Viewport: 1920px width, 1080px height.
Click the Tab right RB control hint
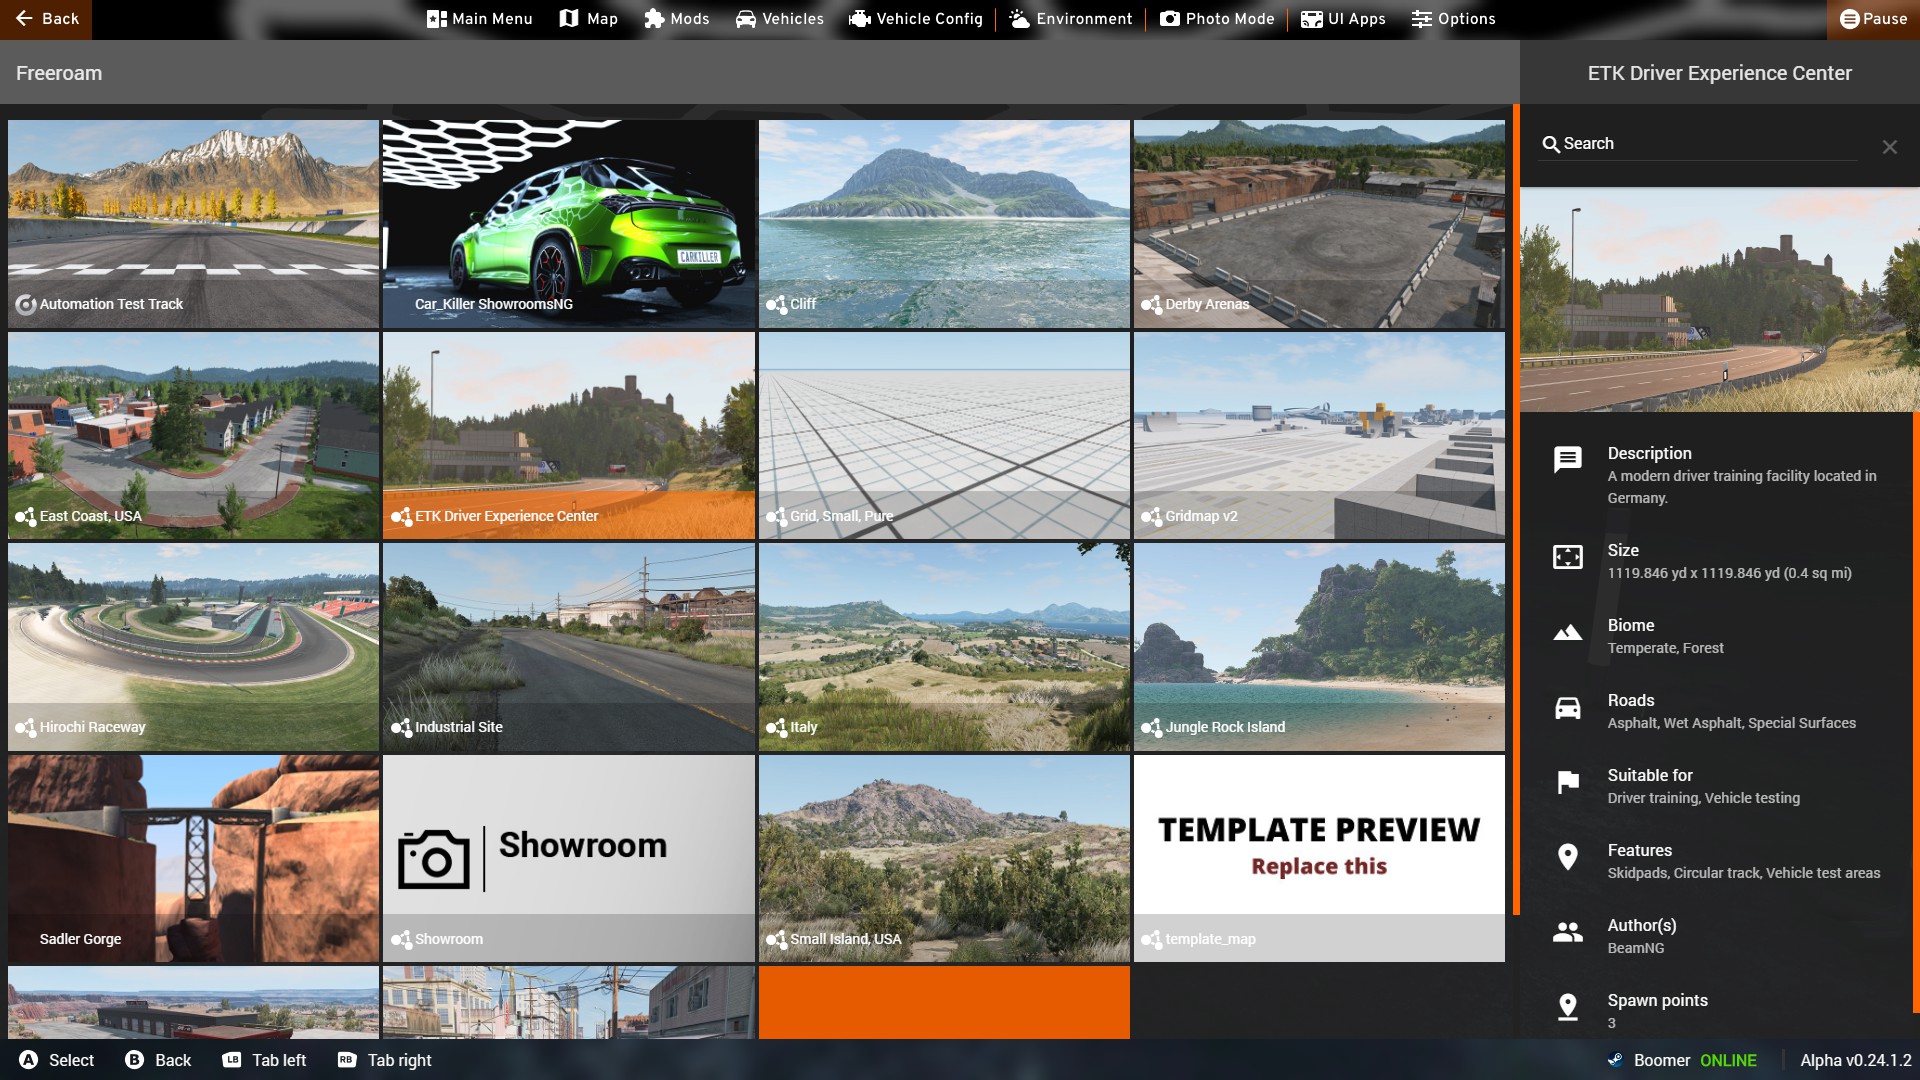coord(386,1060)
